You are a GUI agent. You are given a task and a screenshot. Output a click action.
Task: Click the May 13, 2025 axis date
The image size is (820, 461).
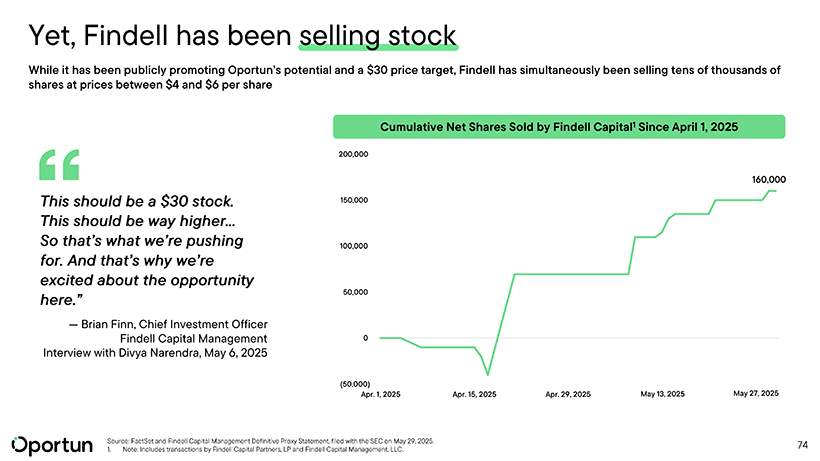point(662,395)
